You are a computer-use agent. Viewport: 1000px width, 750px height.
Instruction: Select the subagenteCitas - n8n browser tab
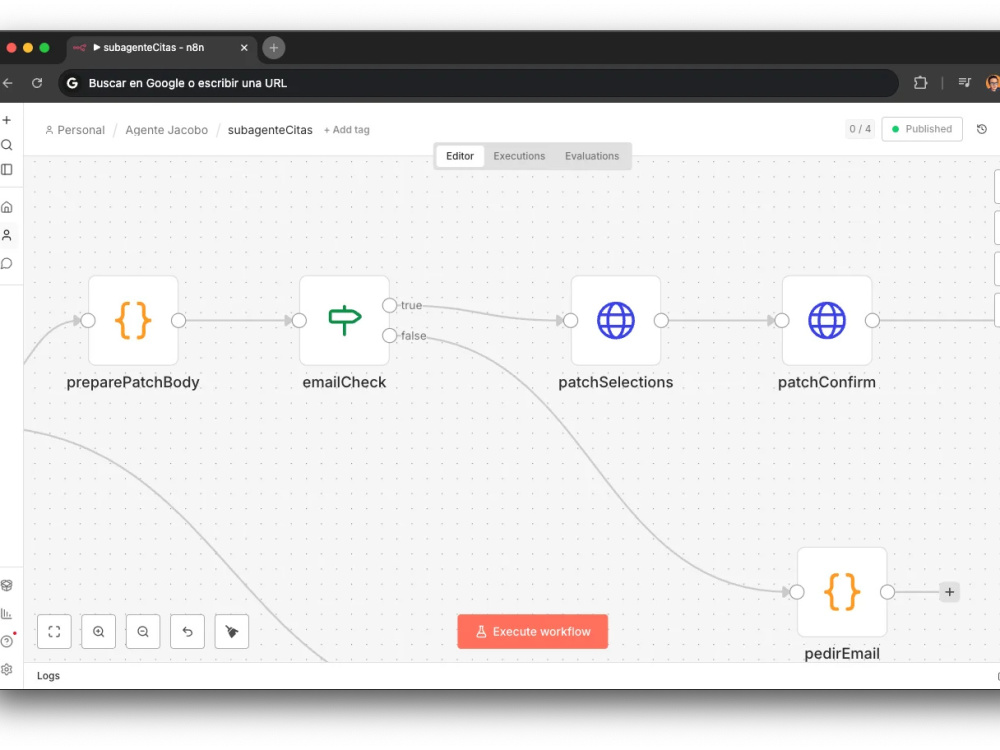point(162,48)
